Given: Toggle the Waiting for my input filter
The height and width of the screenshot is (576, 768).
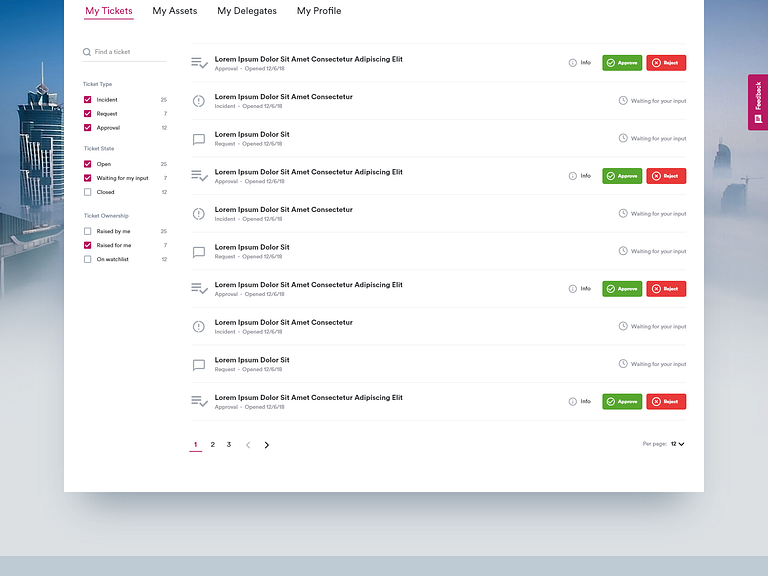Looking at the screenshot, I should click(88, 178).
